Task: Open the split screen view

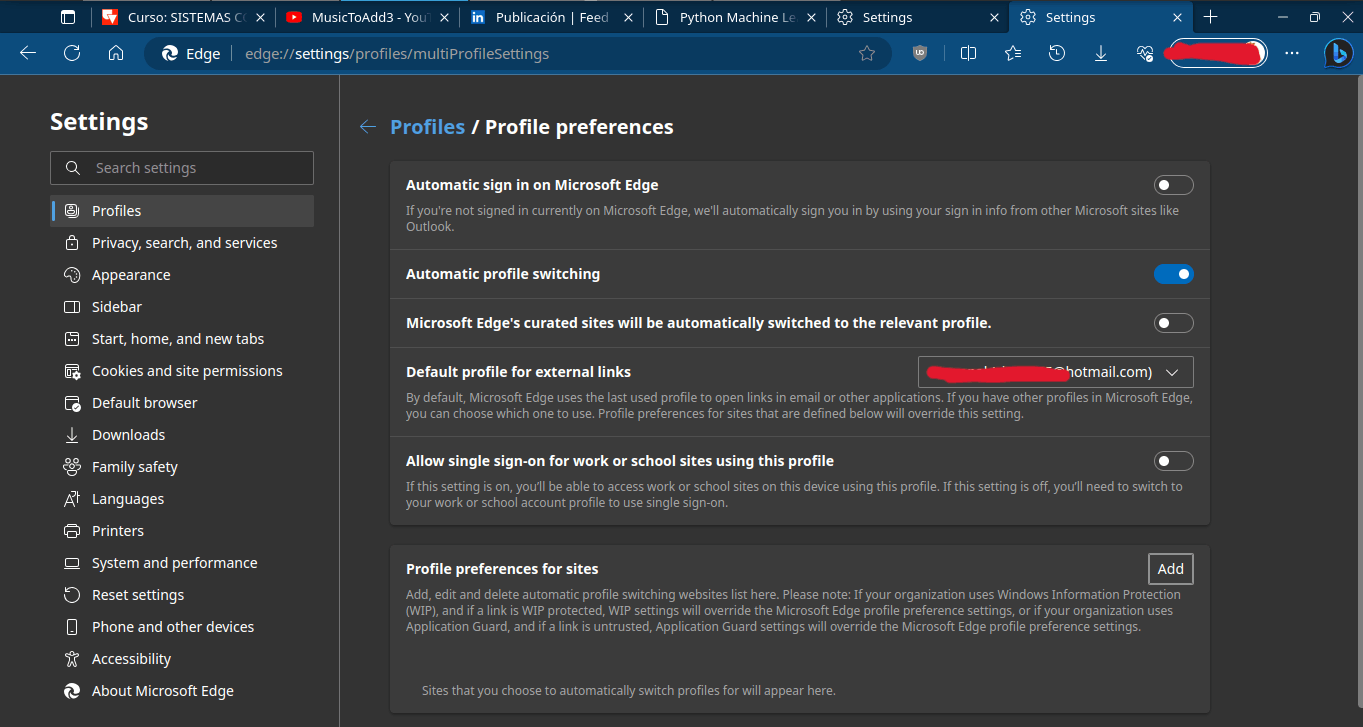Action: pos(968,54)
